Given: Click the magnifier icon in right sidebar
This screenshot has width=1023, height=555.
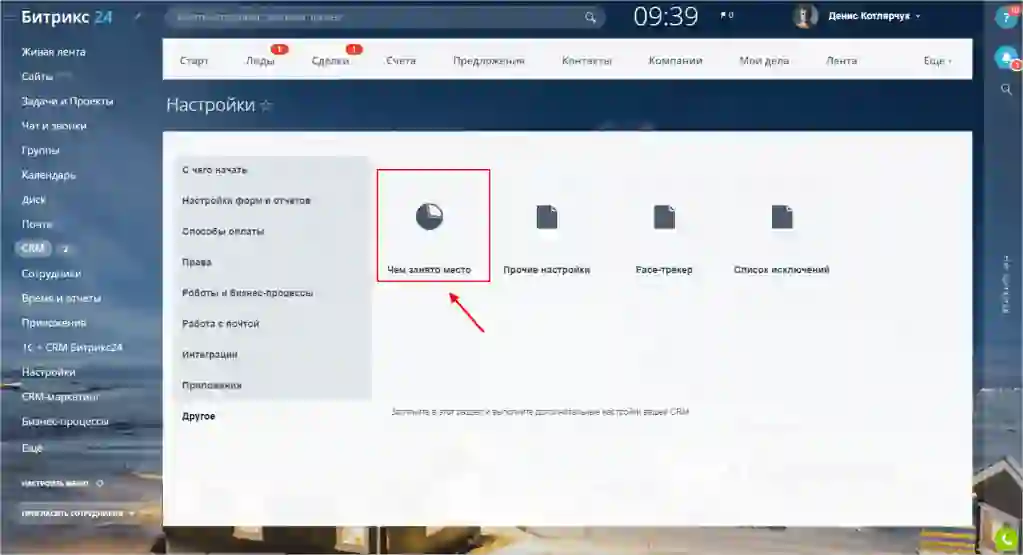Looking at the screenshot, I should pos(1006,89).
